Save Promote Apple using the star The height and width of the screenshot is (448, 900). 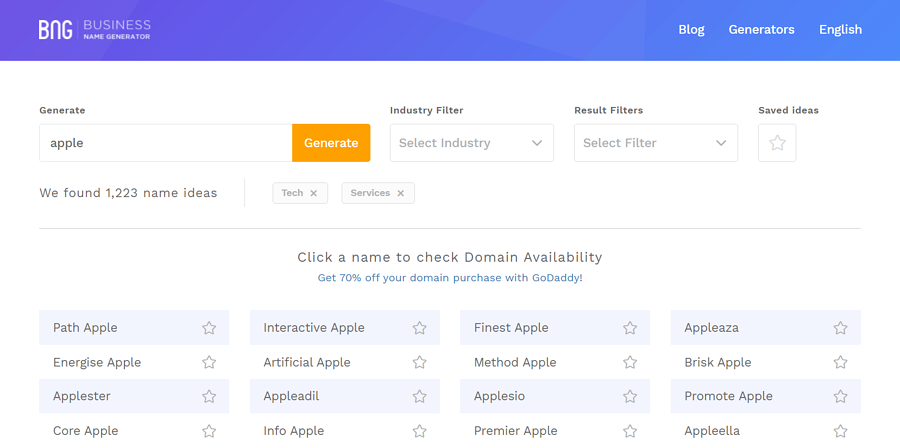pyautogui.click(x=840, y=396)
